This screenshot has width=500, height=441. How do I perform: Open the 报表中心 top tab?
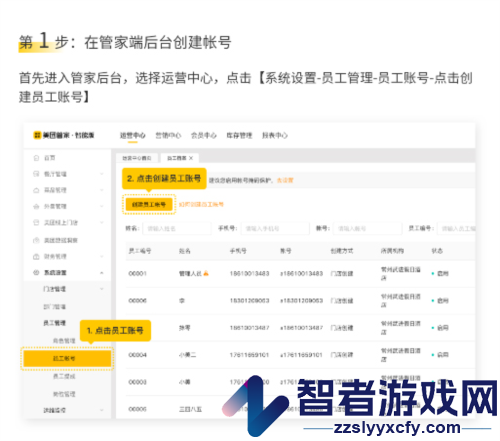(x=275, y=135)
